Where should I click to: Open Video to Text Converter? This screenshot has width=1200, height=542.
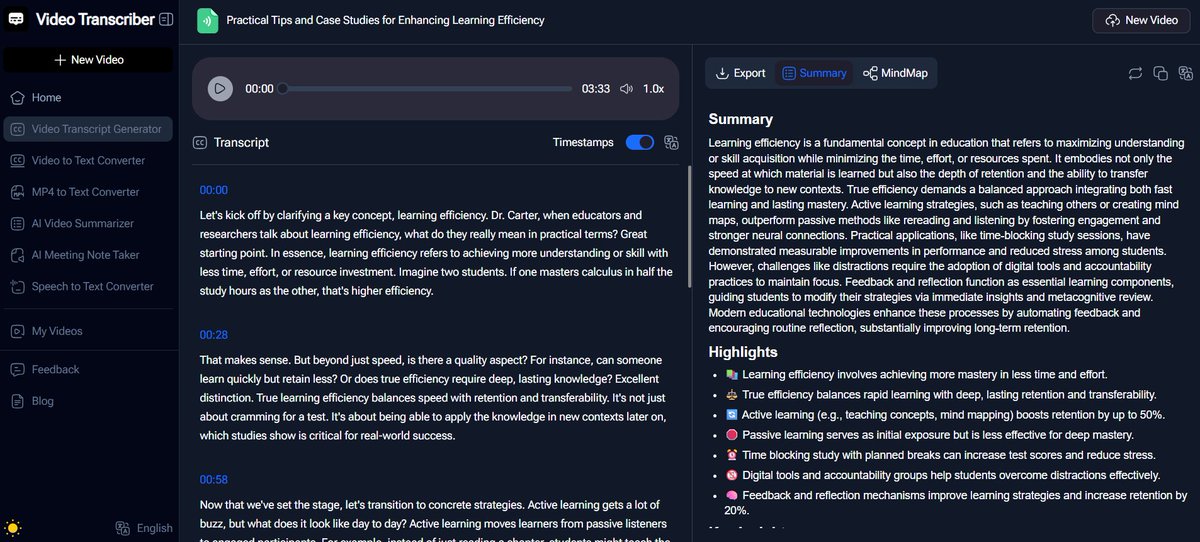[x=88, y=160]
